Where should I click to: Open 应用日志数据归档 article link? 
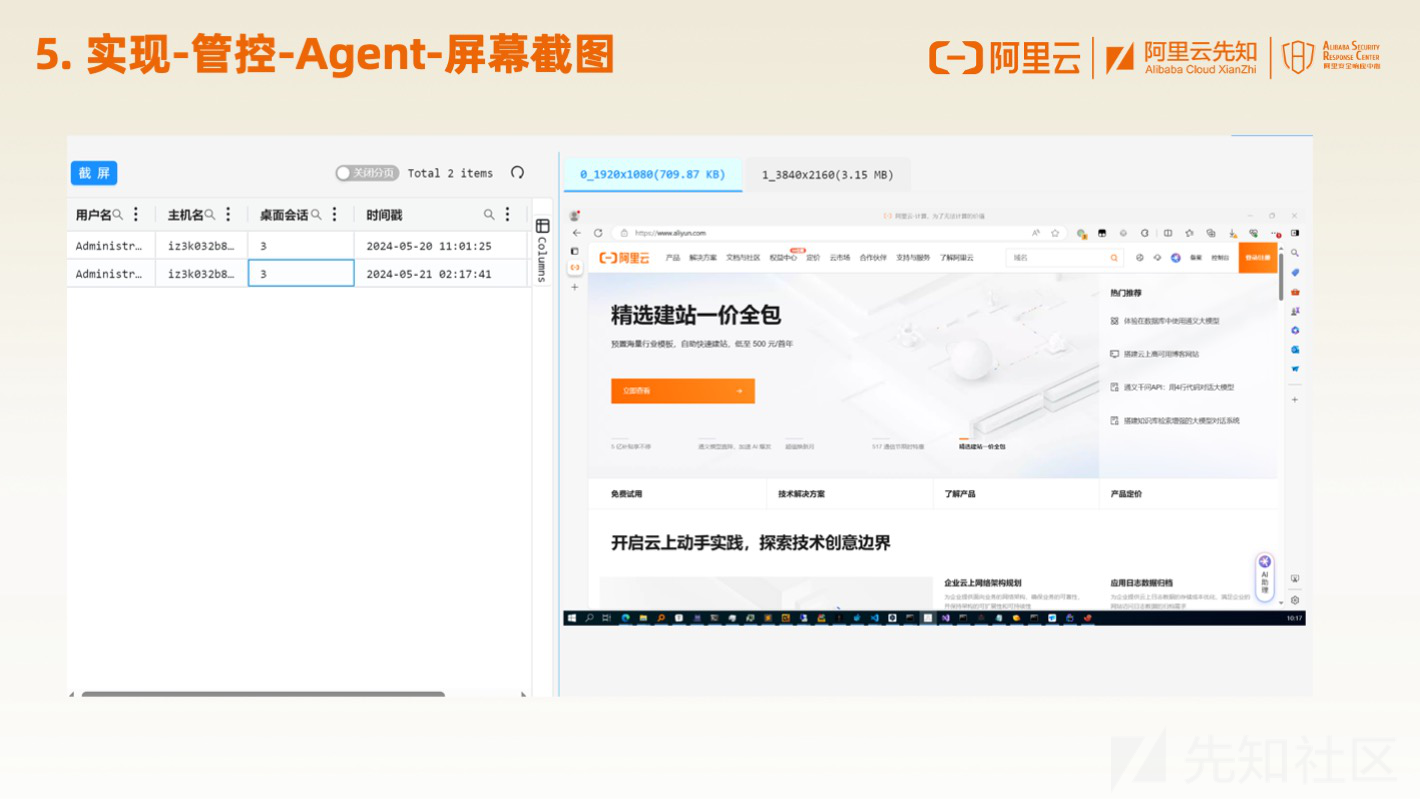coord(1141,582)
